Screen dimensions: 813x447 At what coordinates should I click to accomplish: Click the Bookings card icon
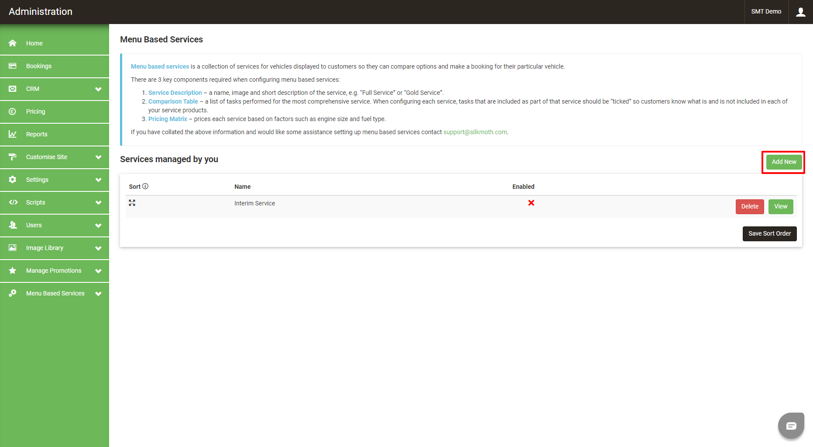point(12,66)
